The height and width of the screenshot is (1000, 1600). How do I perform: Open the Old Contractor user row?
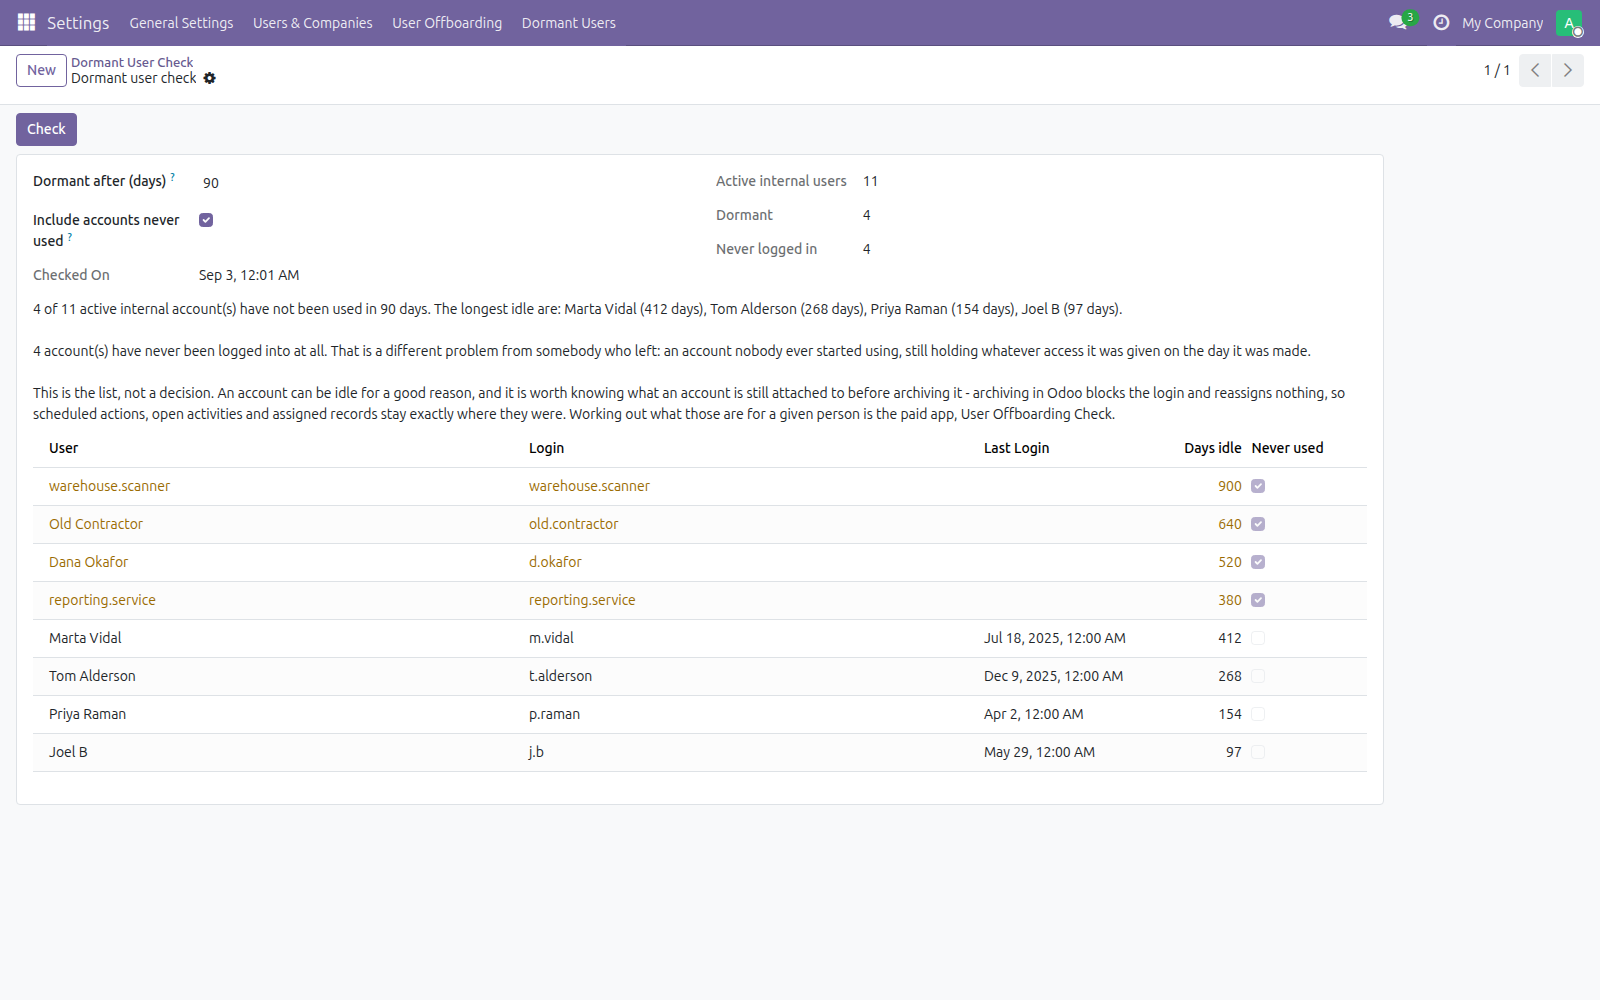(x=700, y=524)
